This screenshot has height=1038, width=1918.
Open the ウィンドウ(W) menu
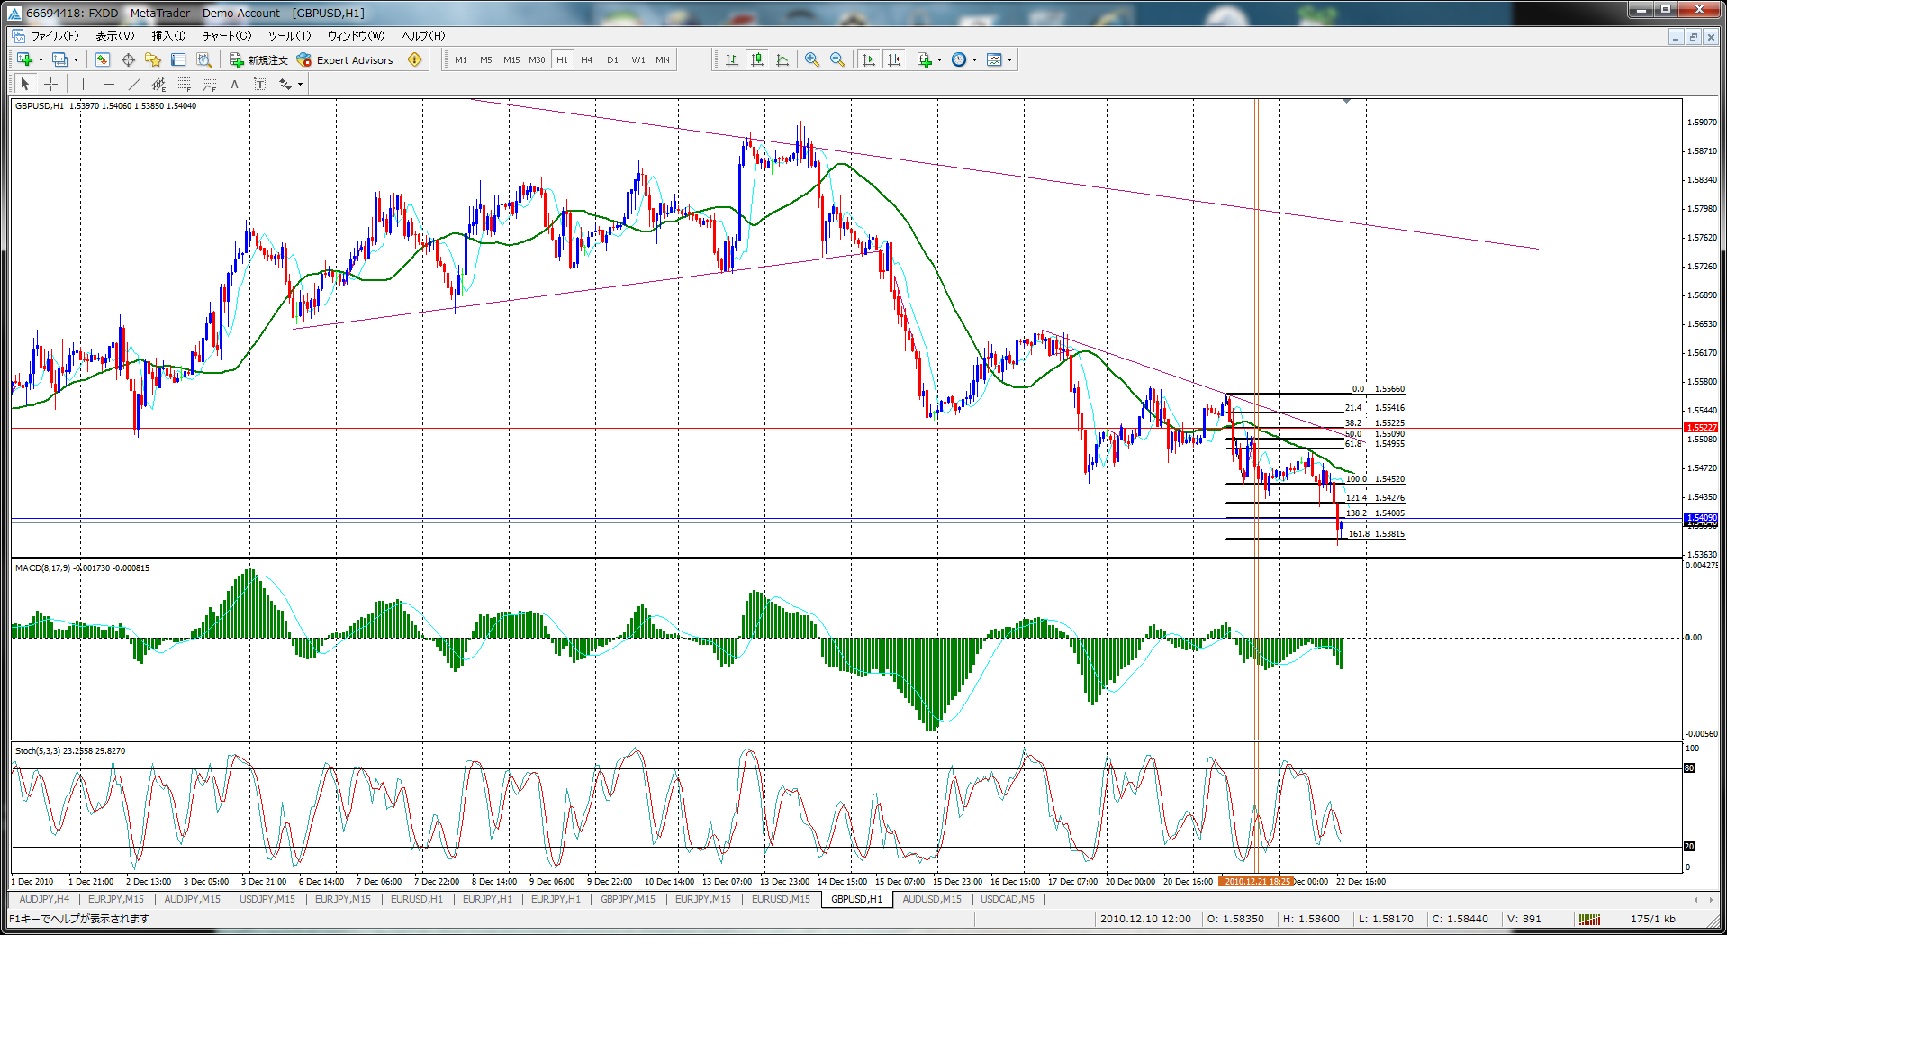[356, 36]
